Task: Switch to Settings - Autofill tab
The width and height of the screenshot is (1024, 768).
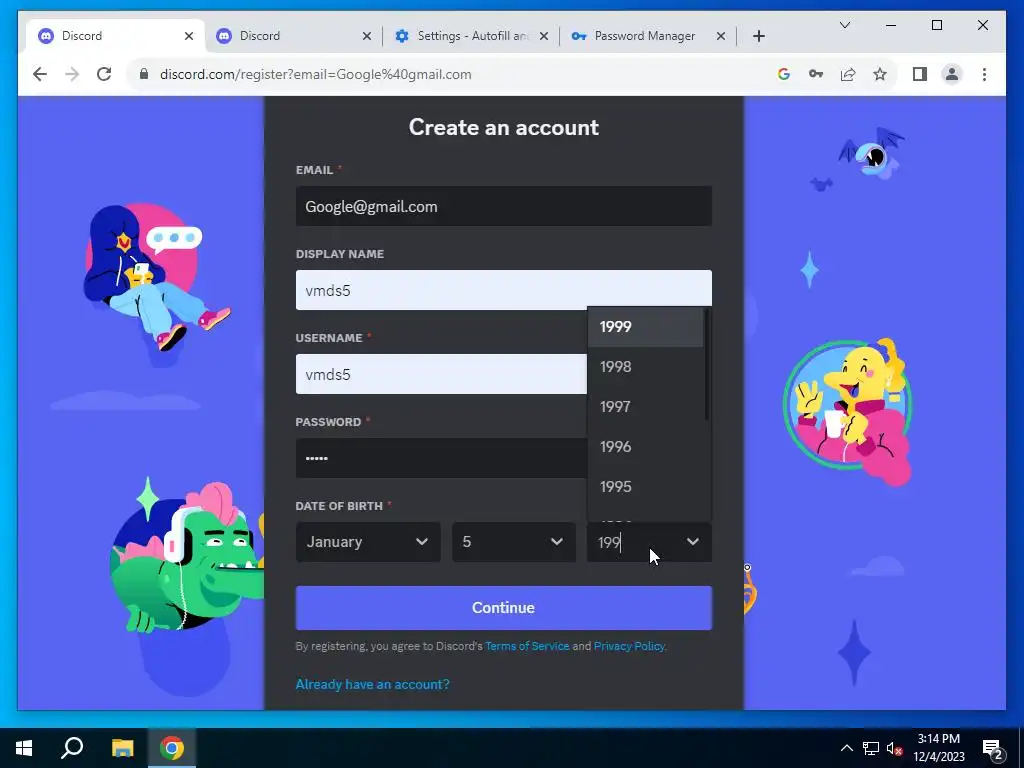Action: [472, 36]
